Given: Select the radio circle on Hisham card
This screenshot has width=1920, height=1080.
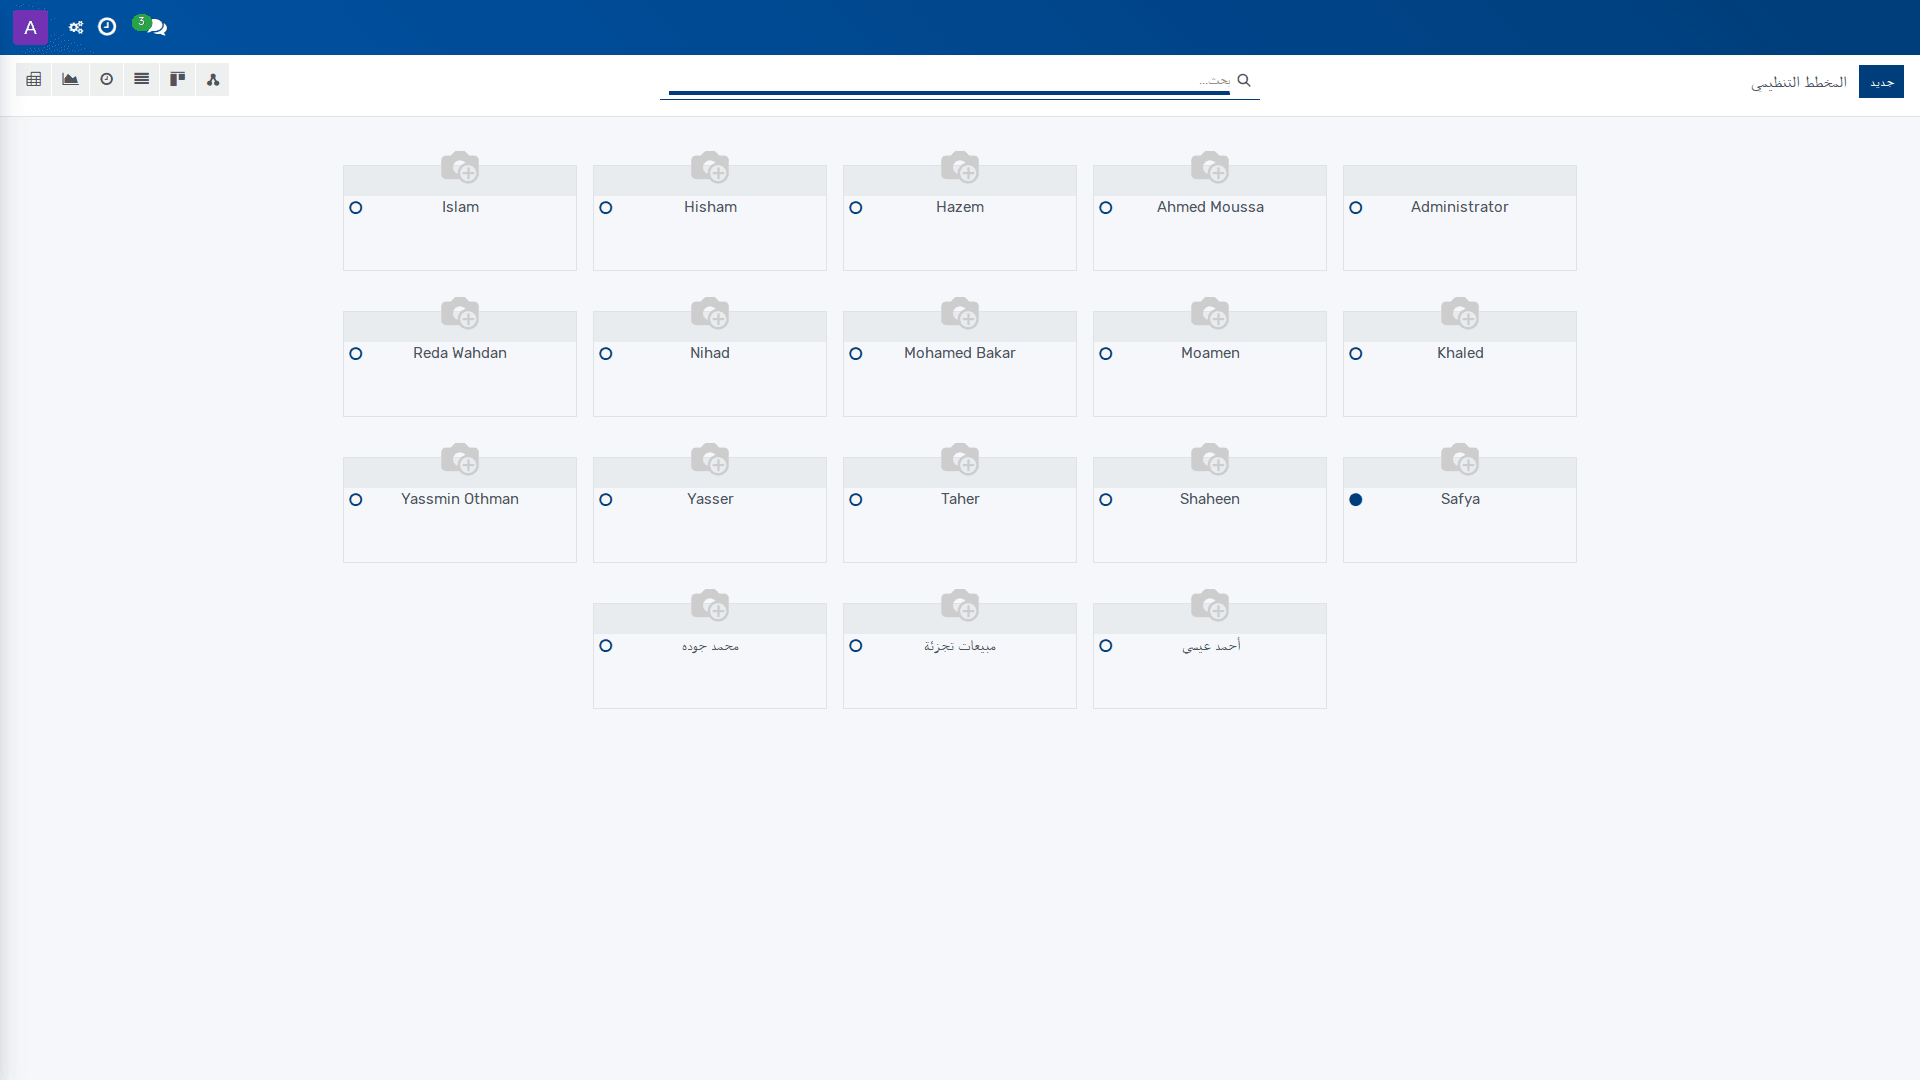Looking at the screenshot, I should 606,208.
